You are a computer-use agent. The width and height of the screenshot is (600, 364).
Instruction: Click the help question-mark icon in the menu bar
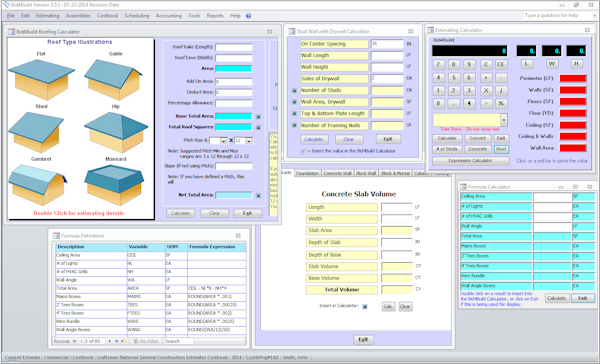pos(248,16)
